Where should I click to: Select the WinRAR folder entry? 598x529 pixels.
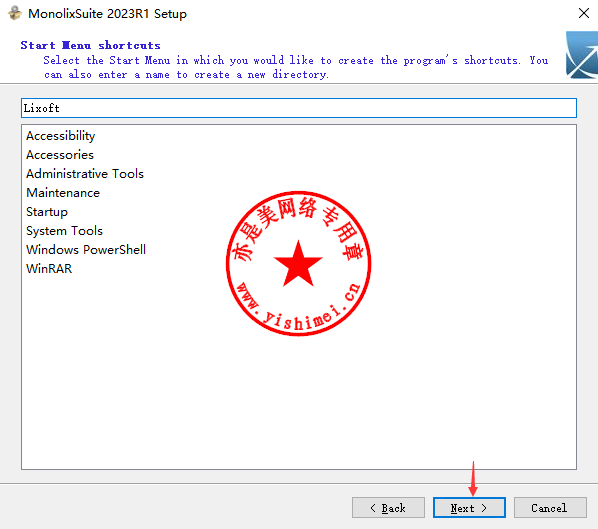49,269
